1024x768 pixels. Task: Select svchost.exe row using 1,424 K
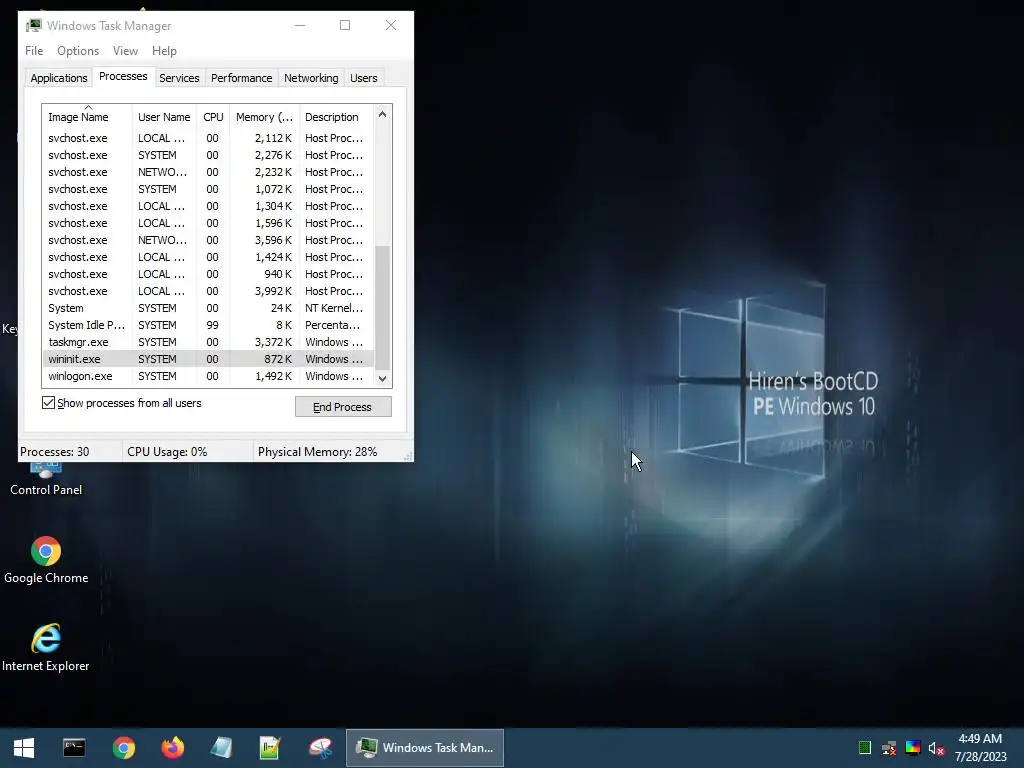(208, 257)
